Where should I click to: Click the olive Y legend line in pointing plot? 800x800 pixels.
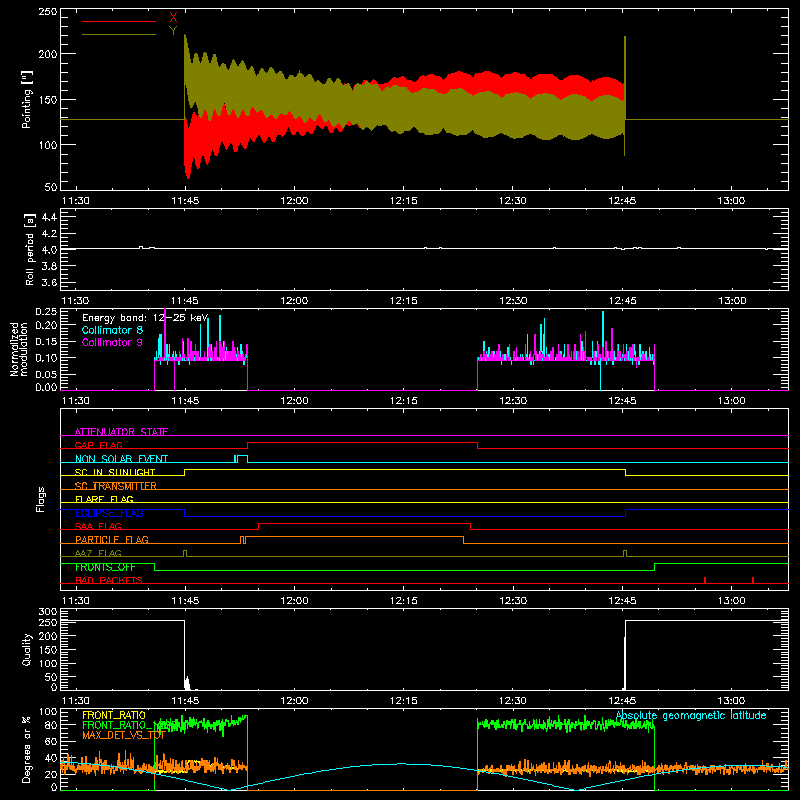(118, 35)
